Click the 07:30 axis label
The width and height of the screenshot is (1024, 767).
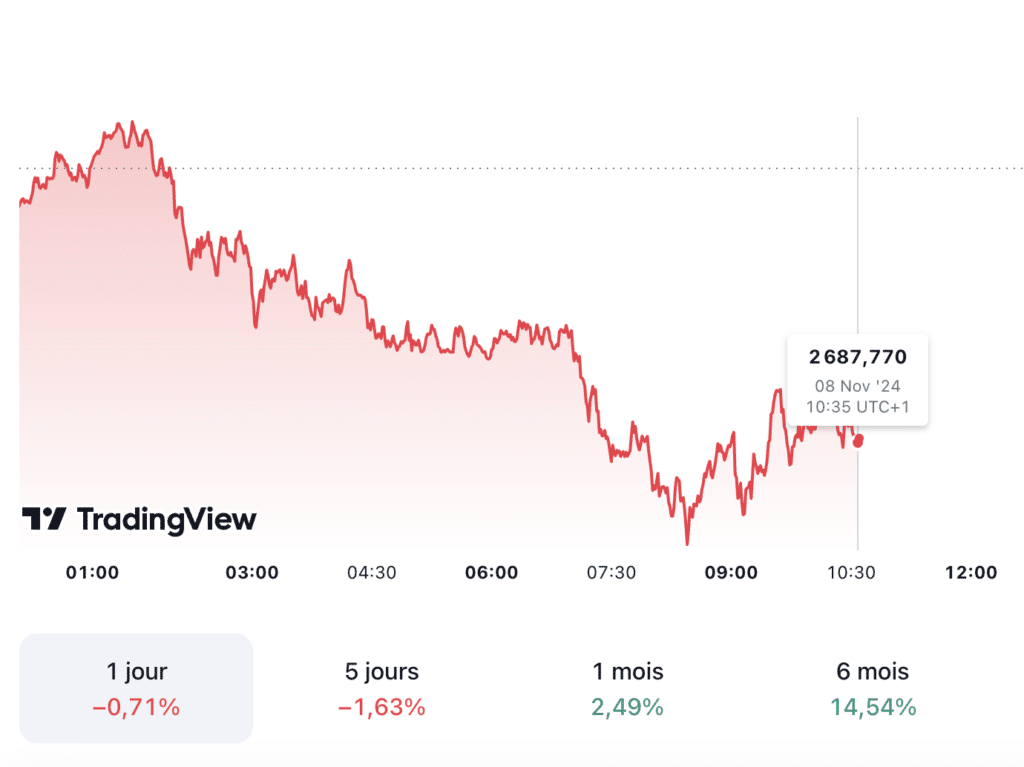tap(611, 573)
